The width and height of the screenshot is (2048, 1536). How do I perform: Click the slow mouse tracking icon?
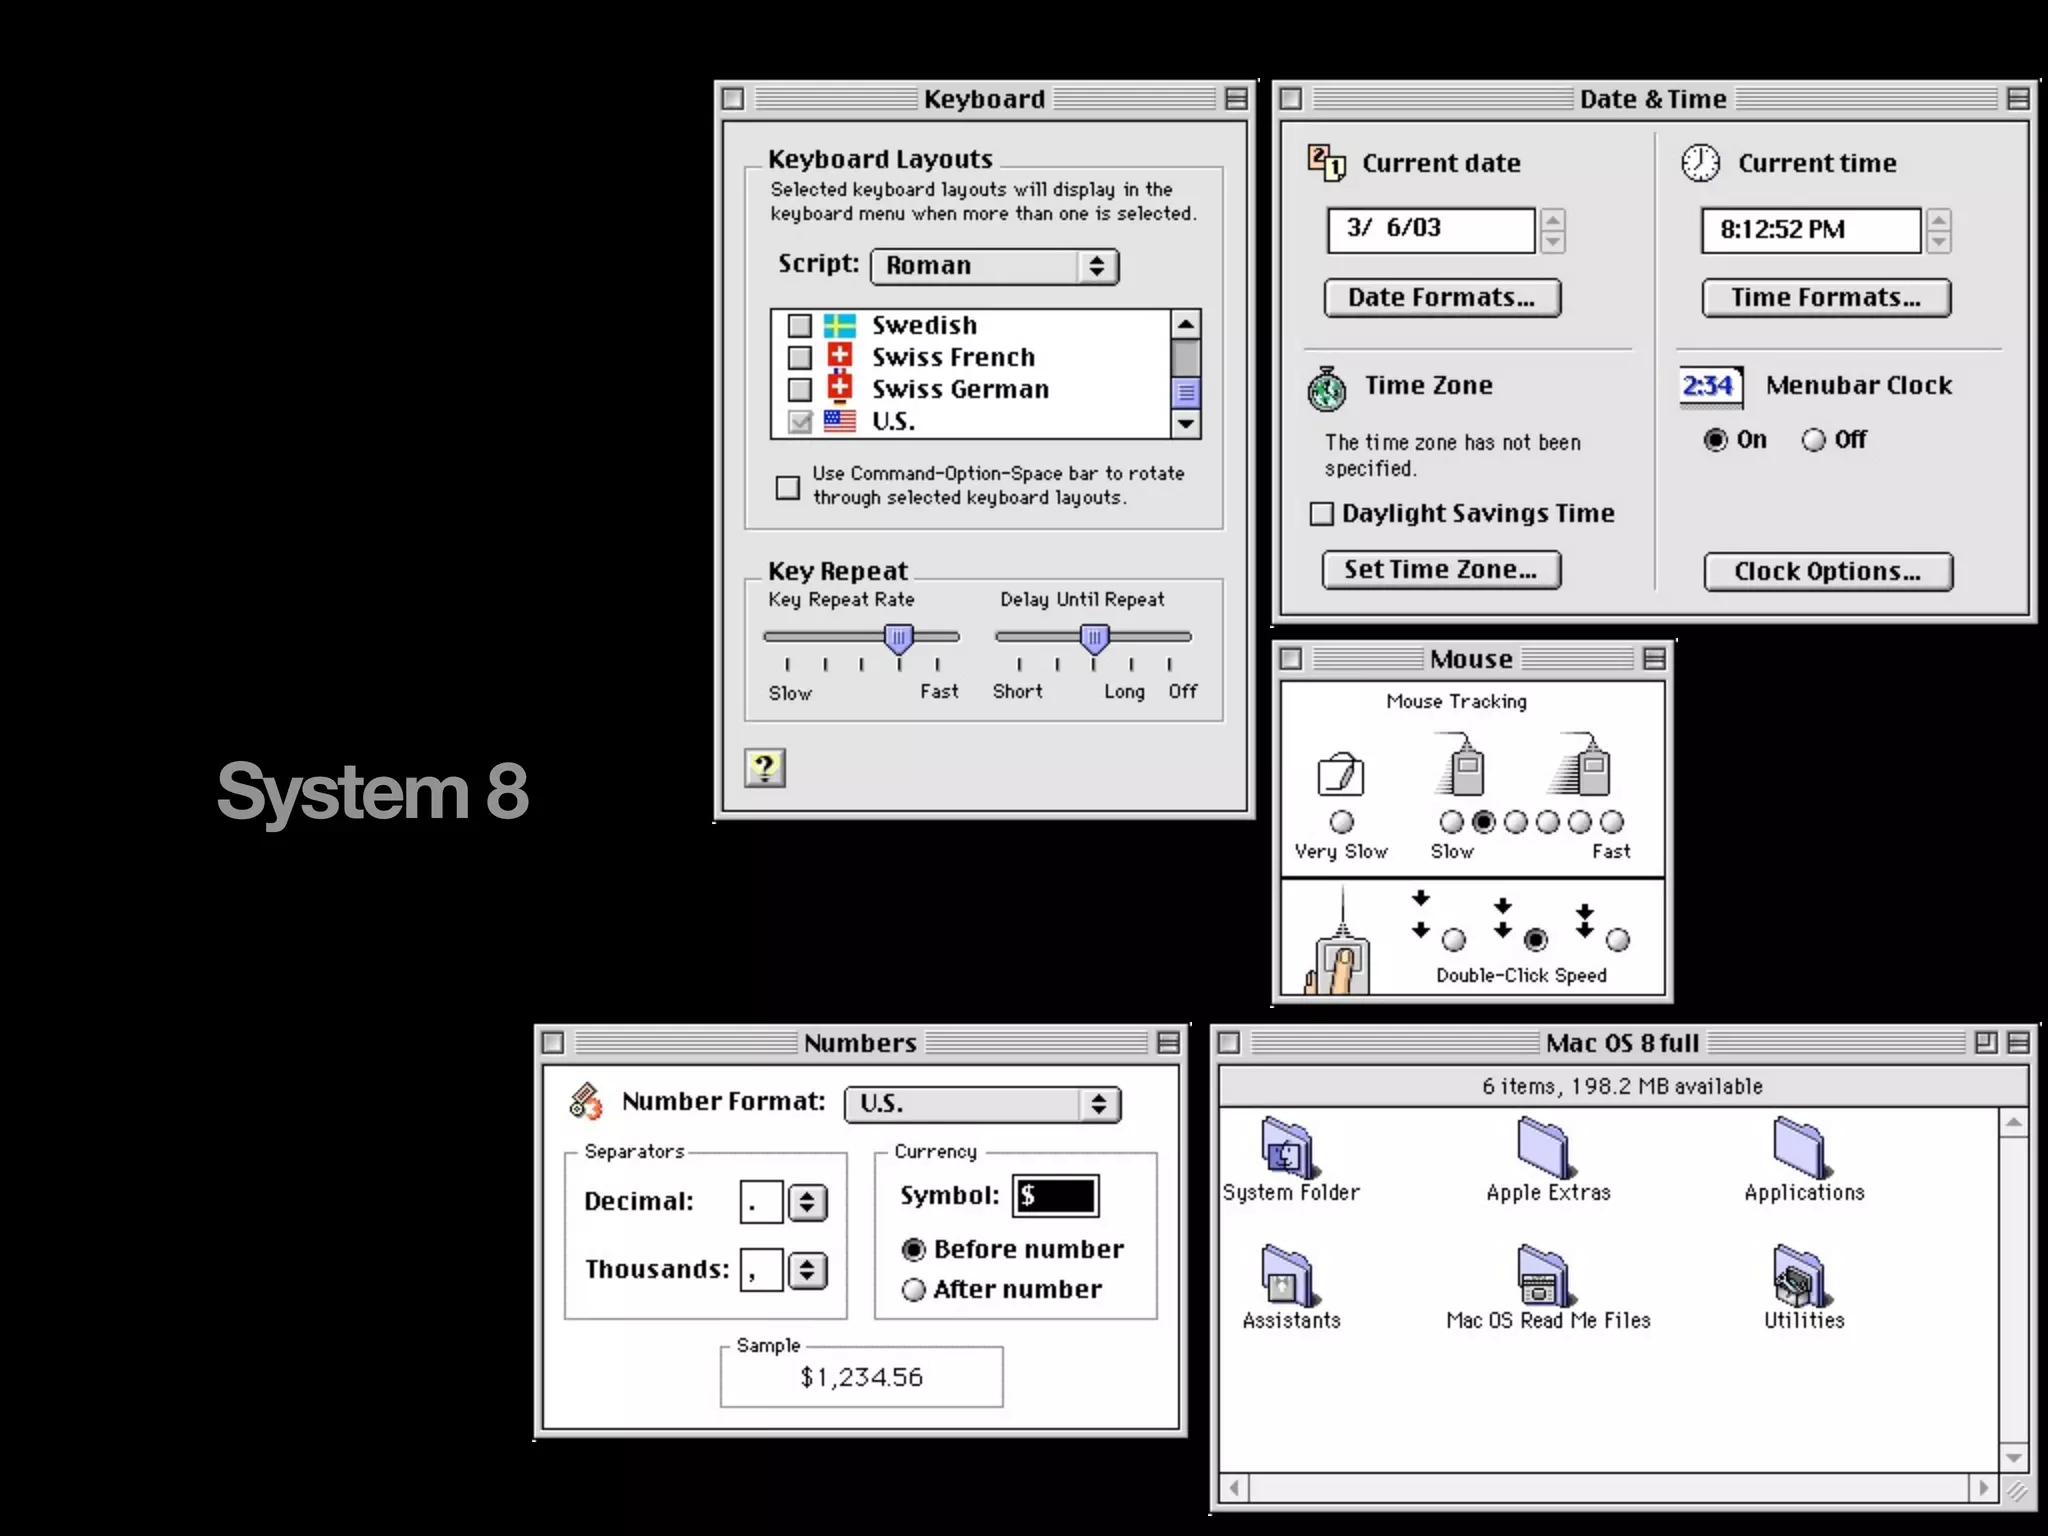pos(1461,765)
